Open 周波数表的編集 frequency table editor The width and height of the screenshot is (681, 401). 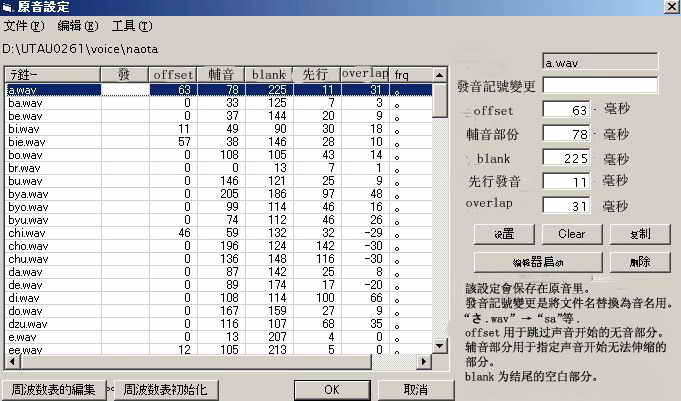[x=53, y=390]
